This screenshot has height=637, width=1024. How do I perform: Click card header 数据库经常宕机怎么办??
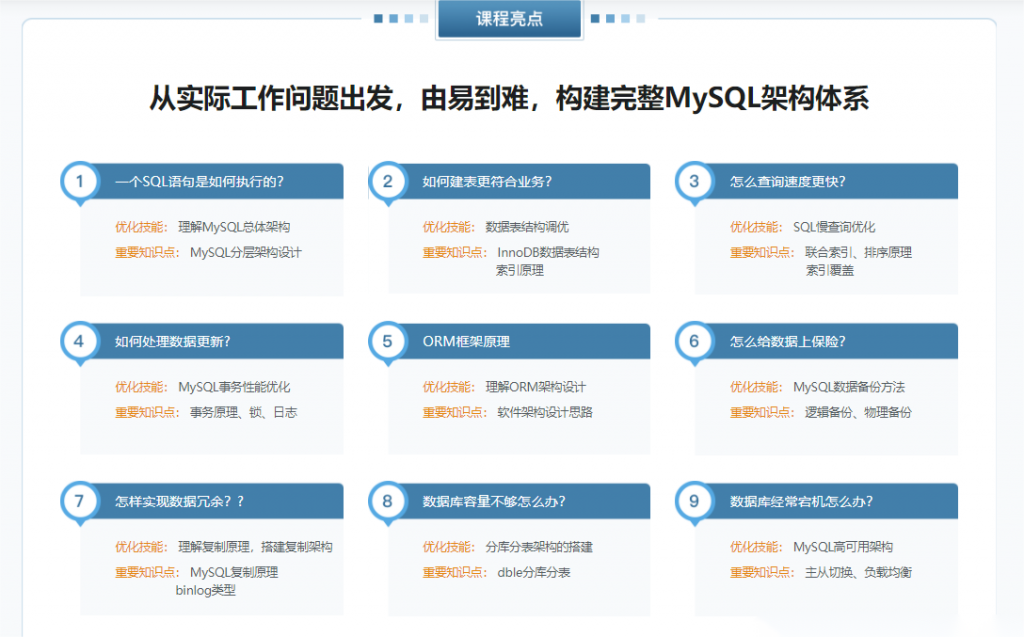[x=826, y=501]
